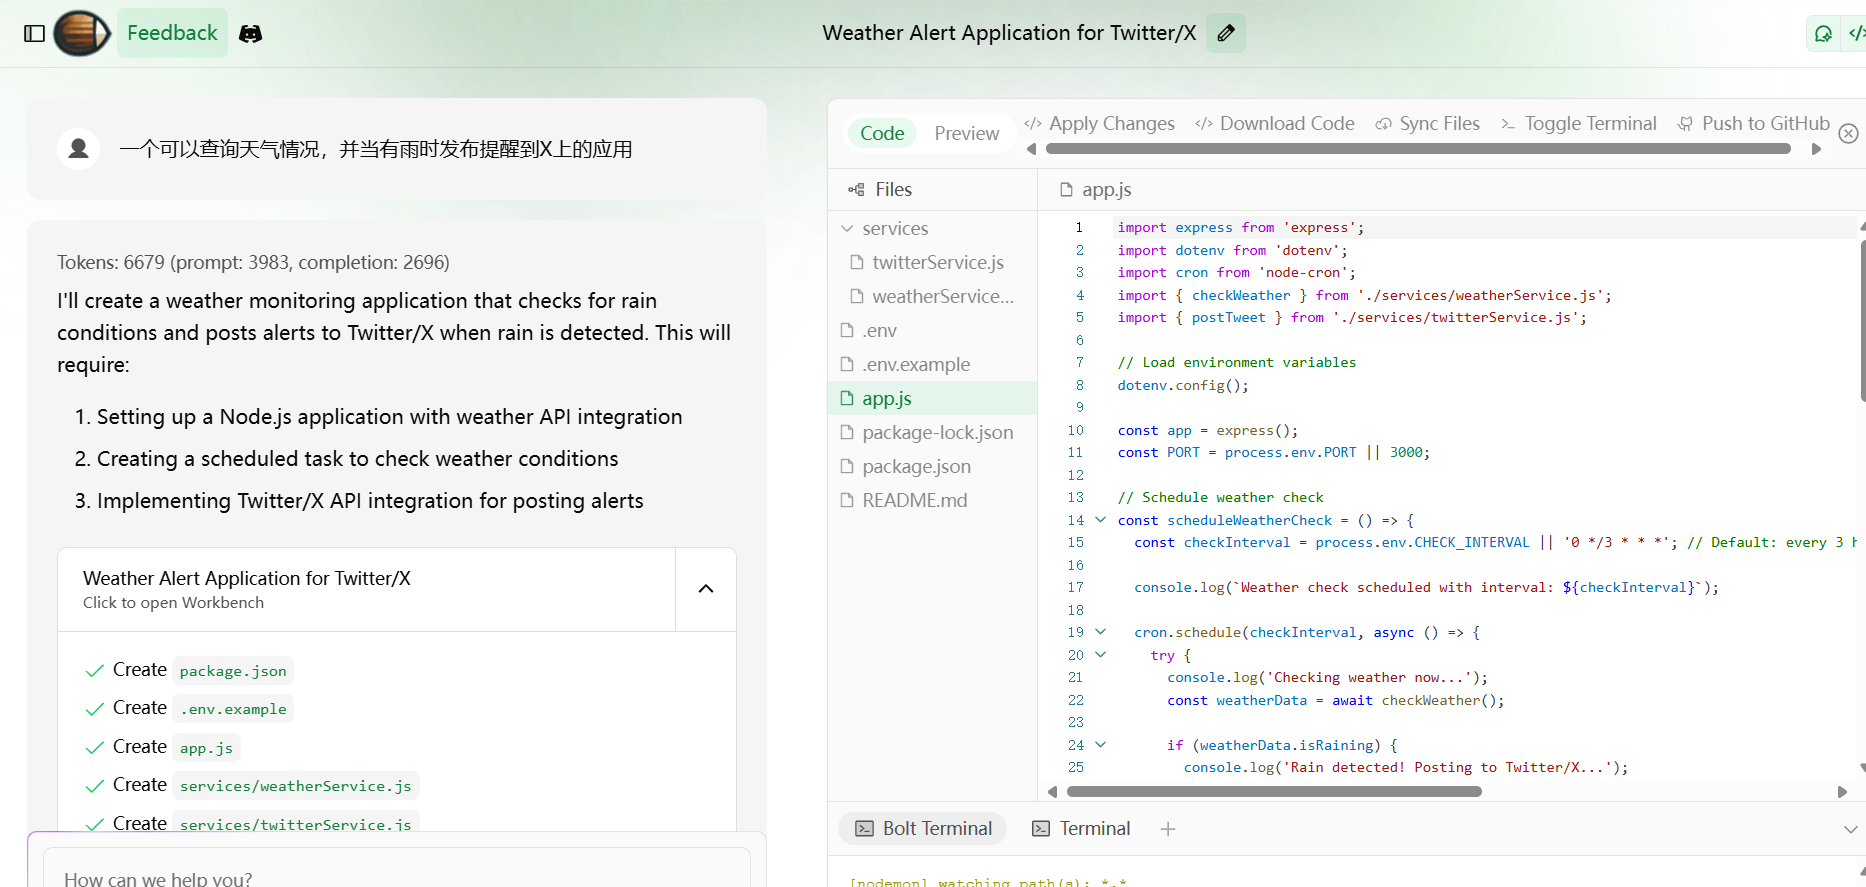Select app.js in file tree
Viewport: 1866px width, 887px height.
tap(933, 398)
